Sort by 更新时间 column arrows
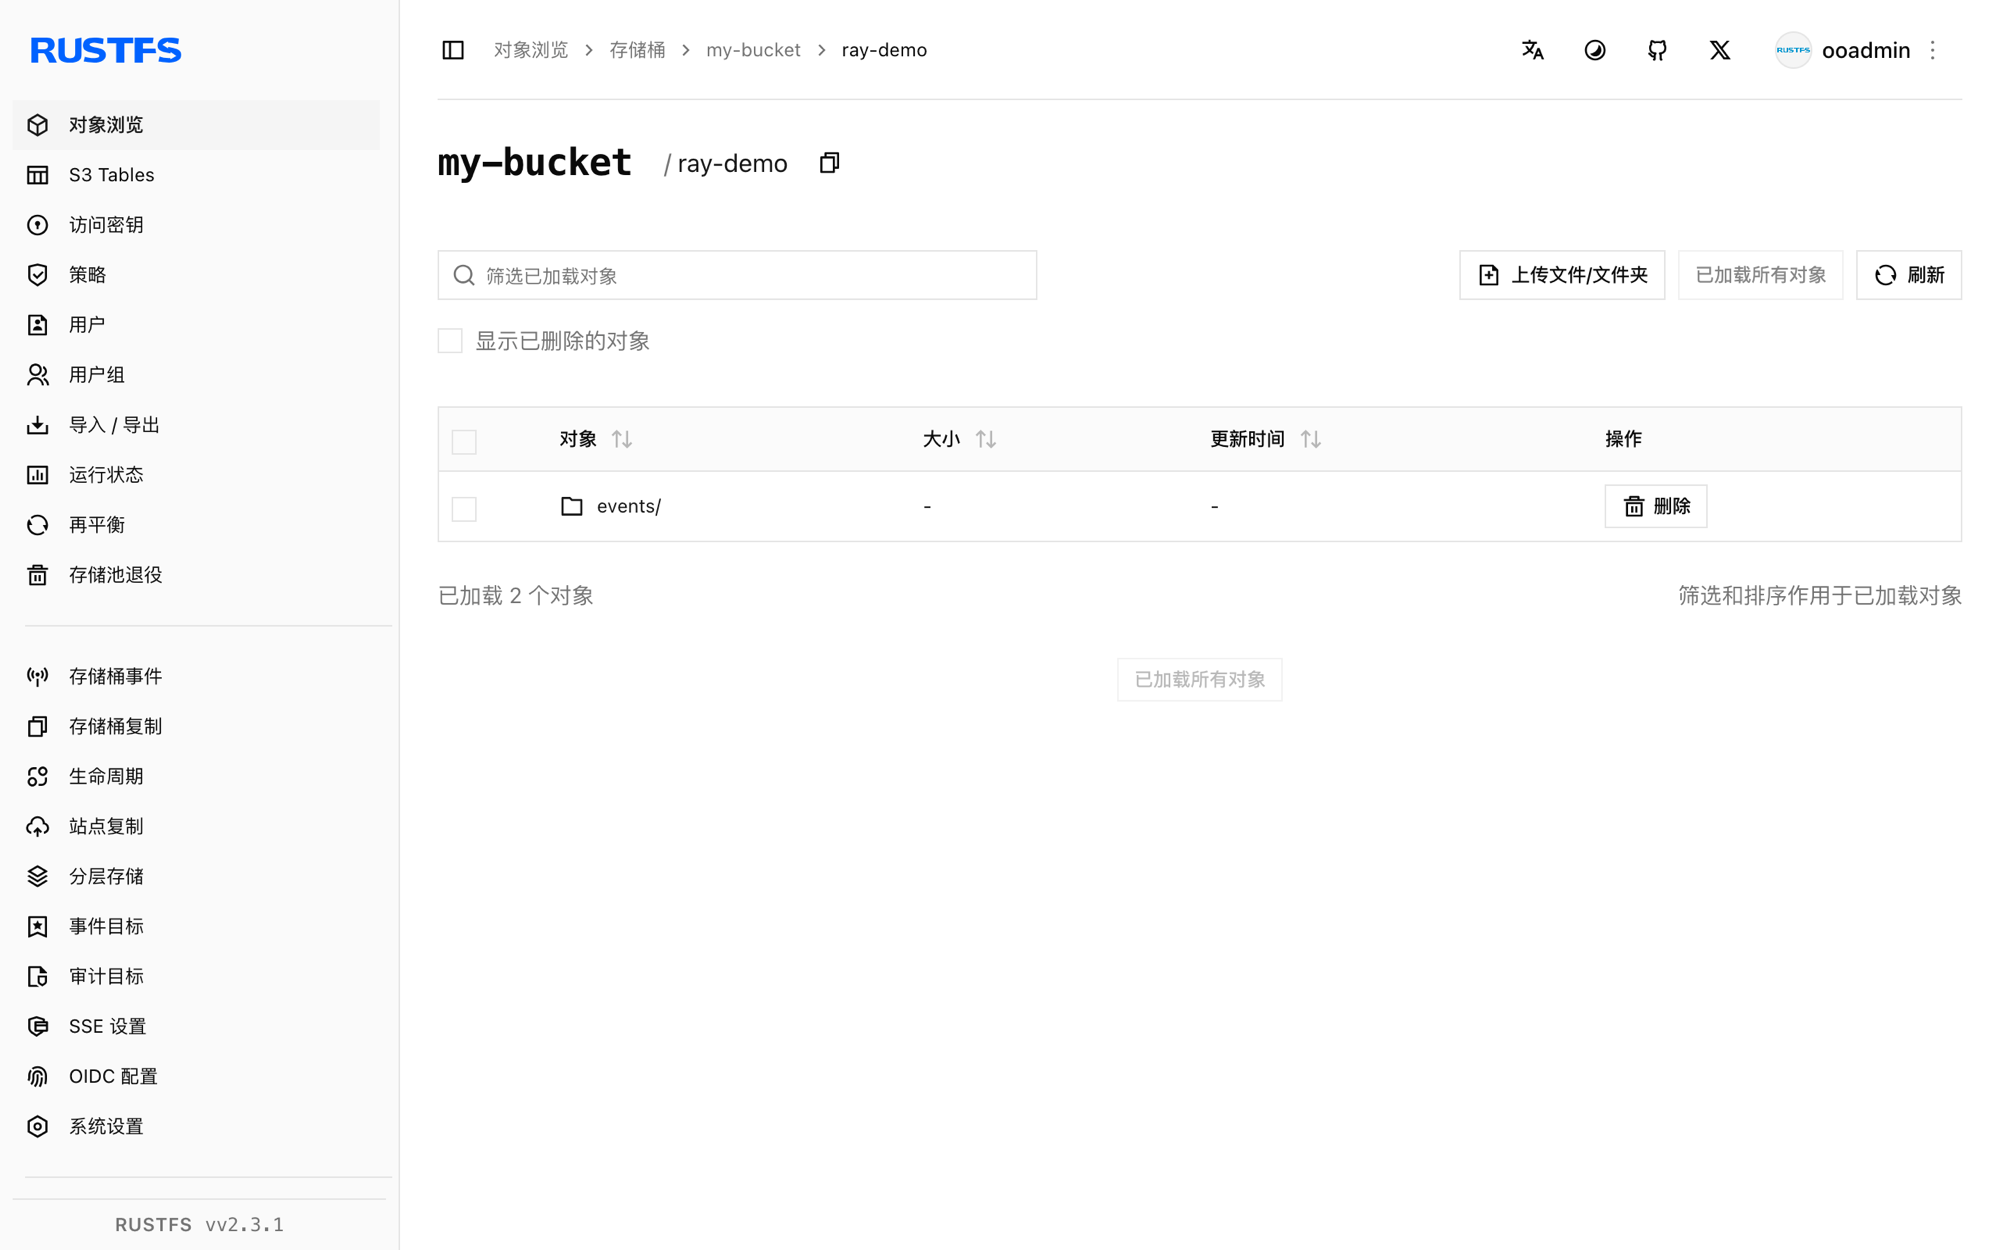The width and height of the screenshot is (2000, 1250). pos(1311,439)
